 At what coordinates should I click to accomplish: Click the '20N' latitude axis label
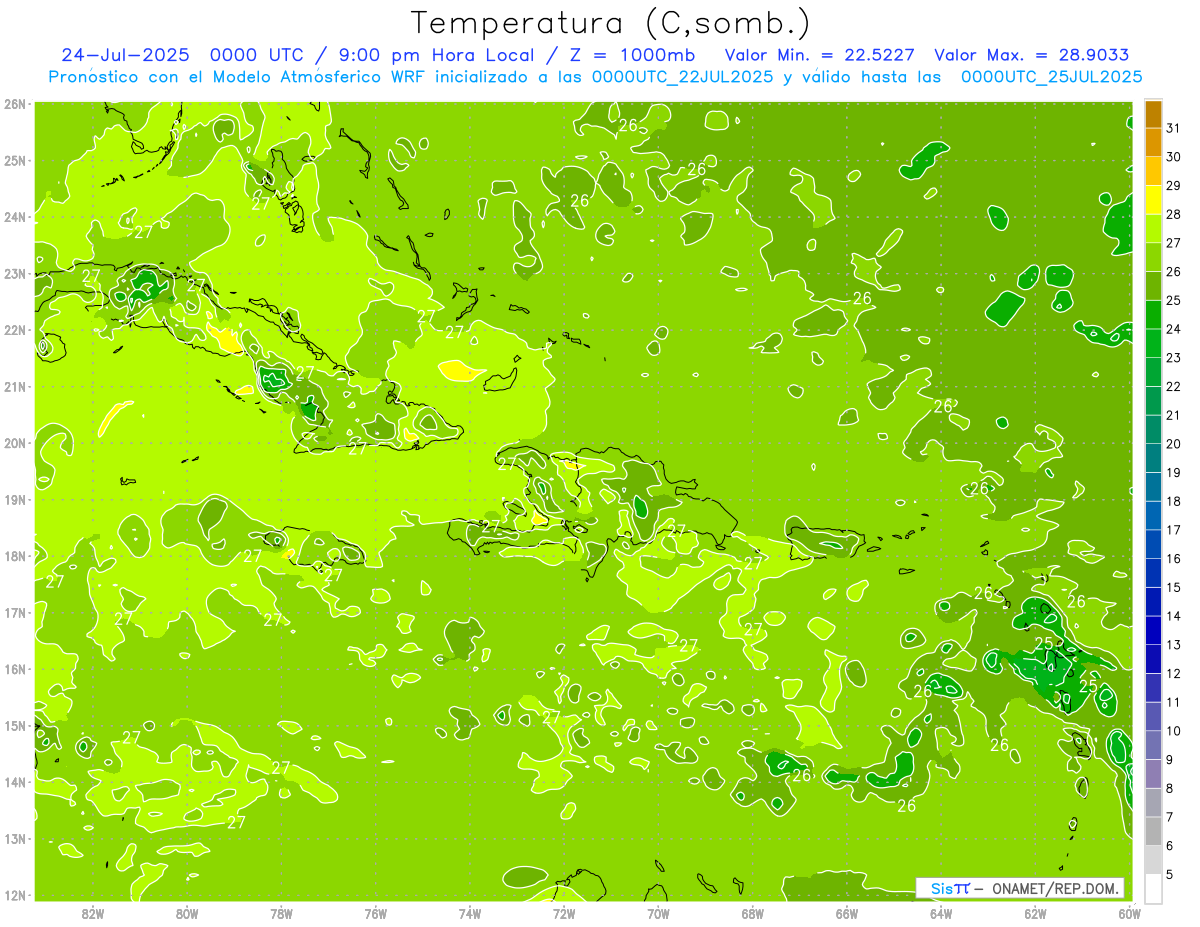[x=16, y=443]
